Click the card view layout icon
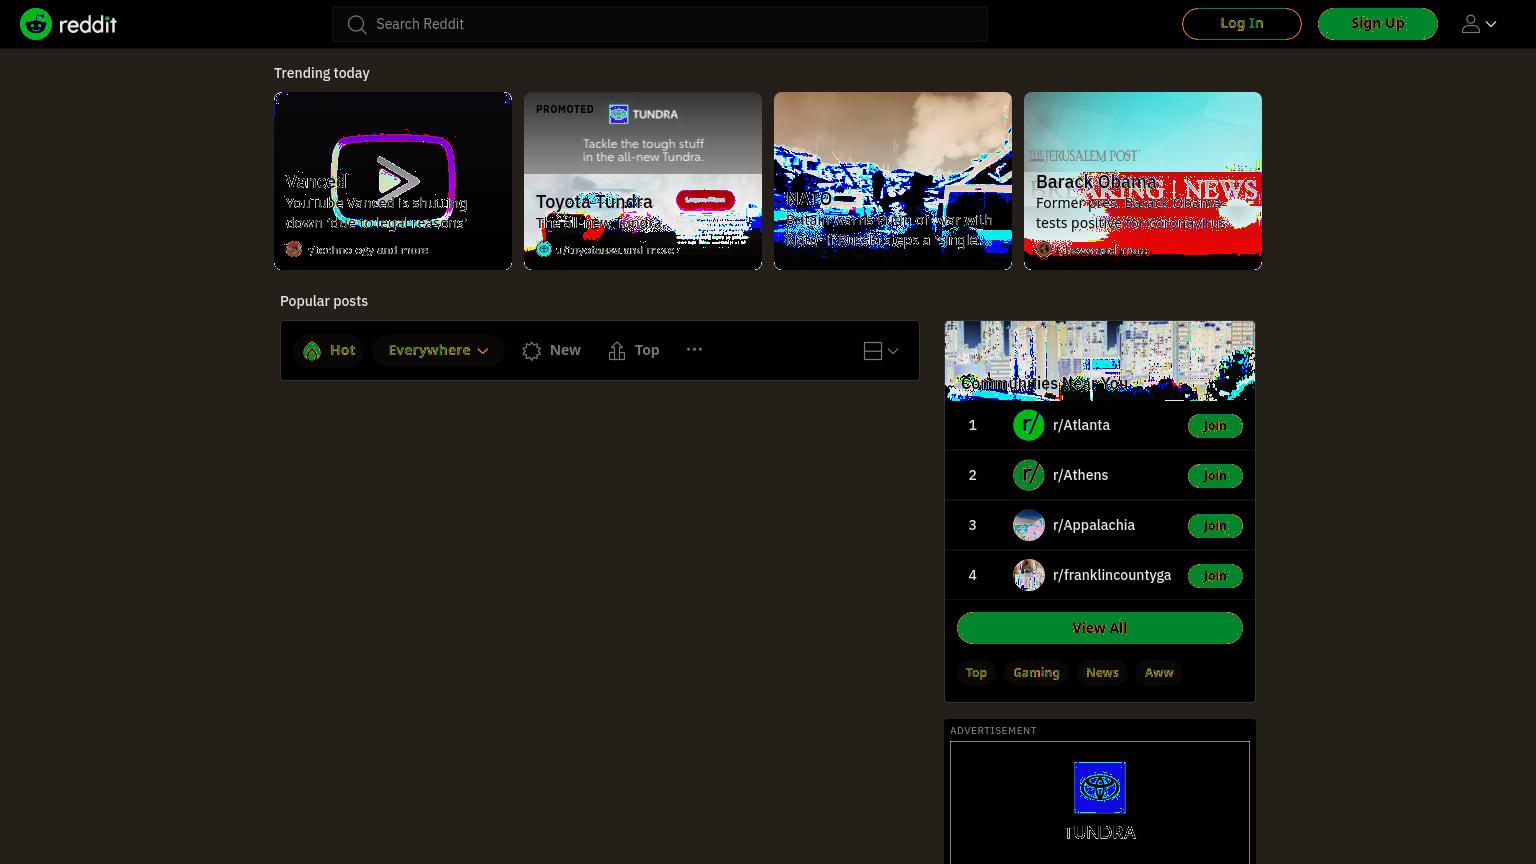The height and width of the screenshot is (864, 1536). click(x=873, y=351)
